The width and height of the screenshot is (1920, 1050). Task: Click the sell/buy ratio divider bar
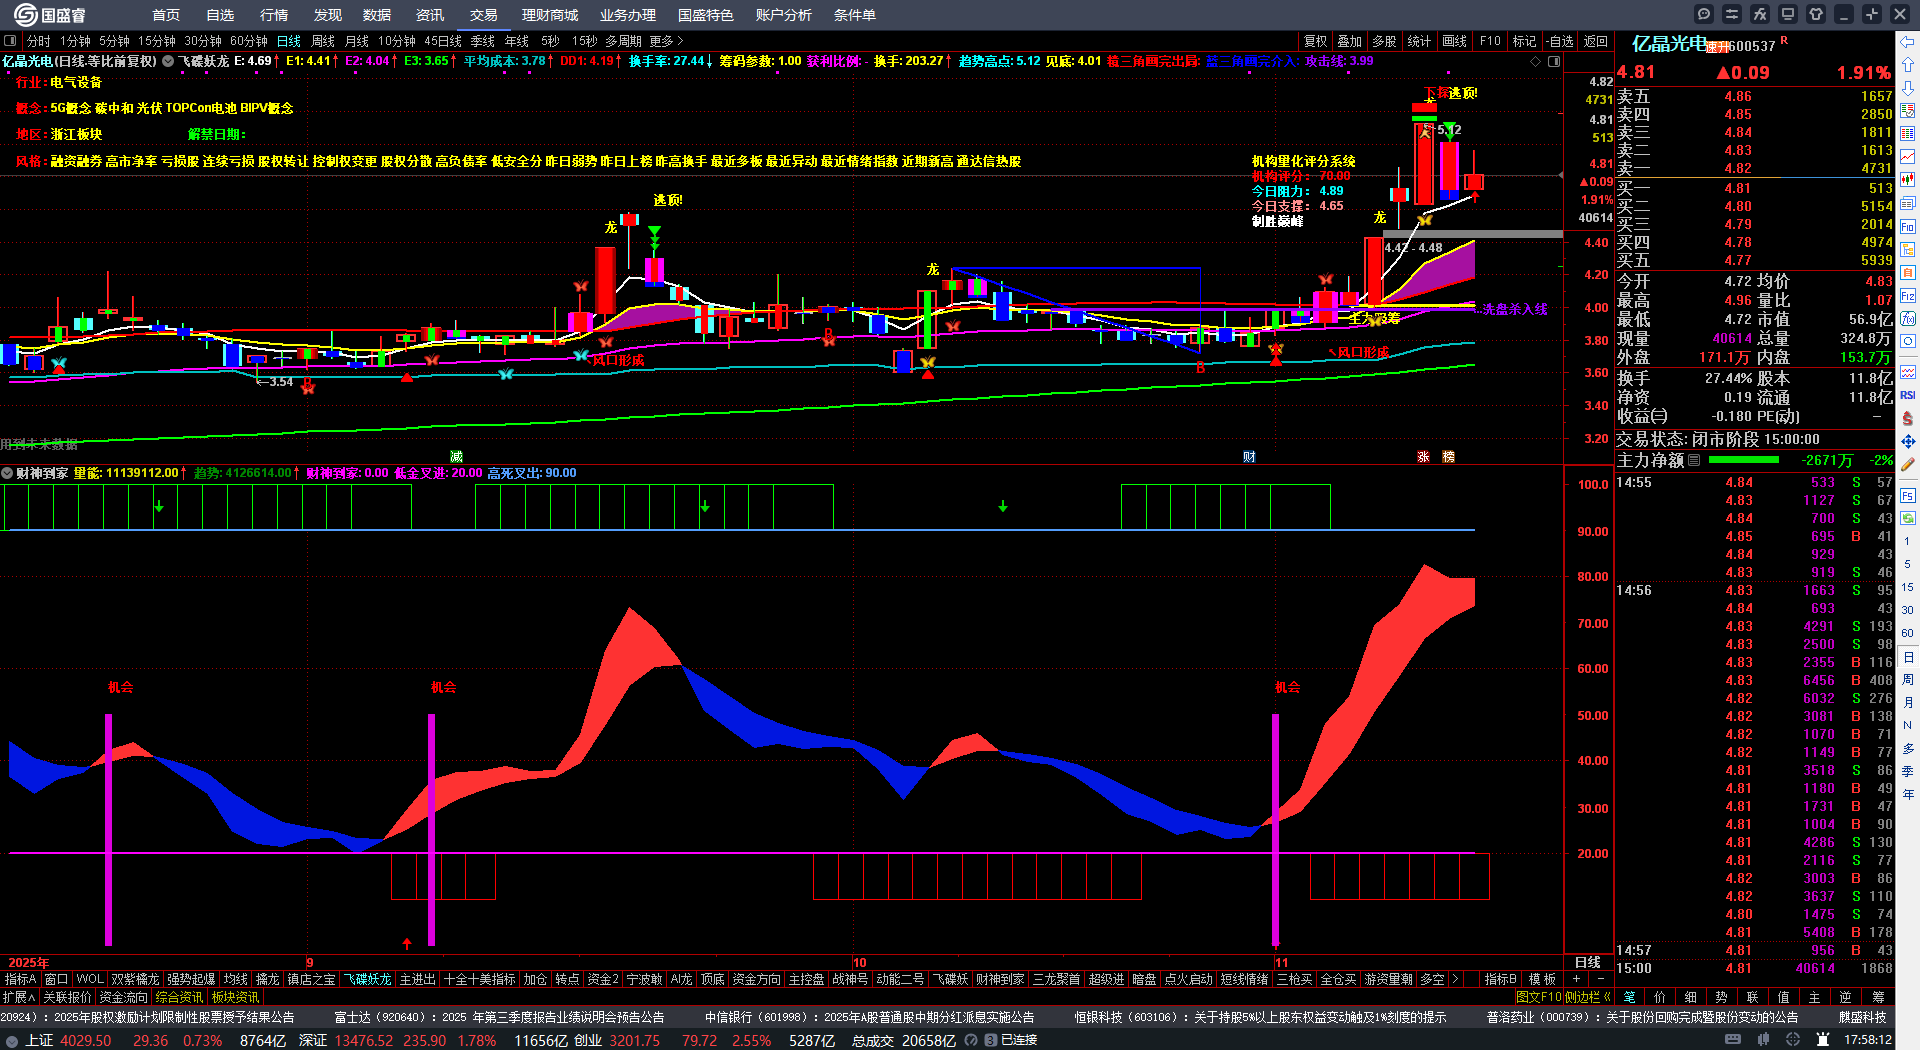(1754, 178)
